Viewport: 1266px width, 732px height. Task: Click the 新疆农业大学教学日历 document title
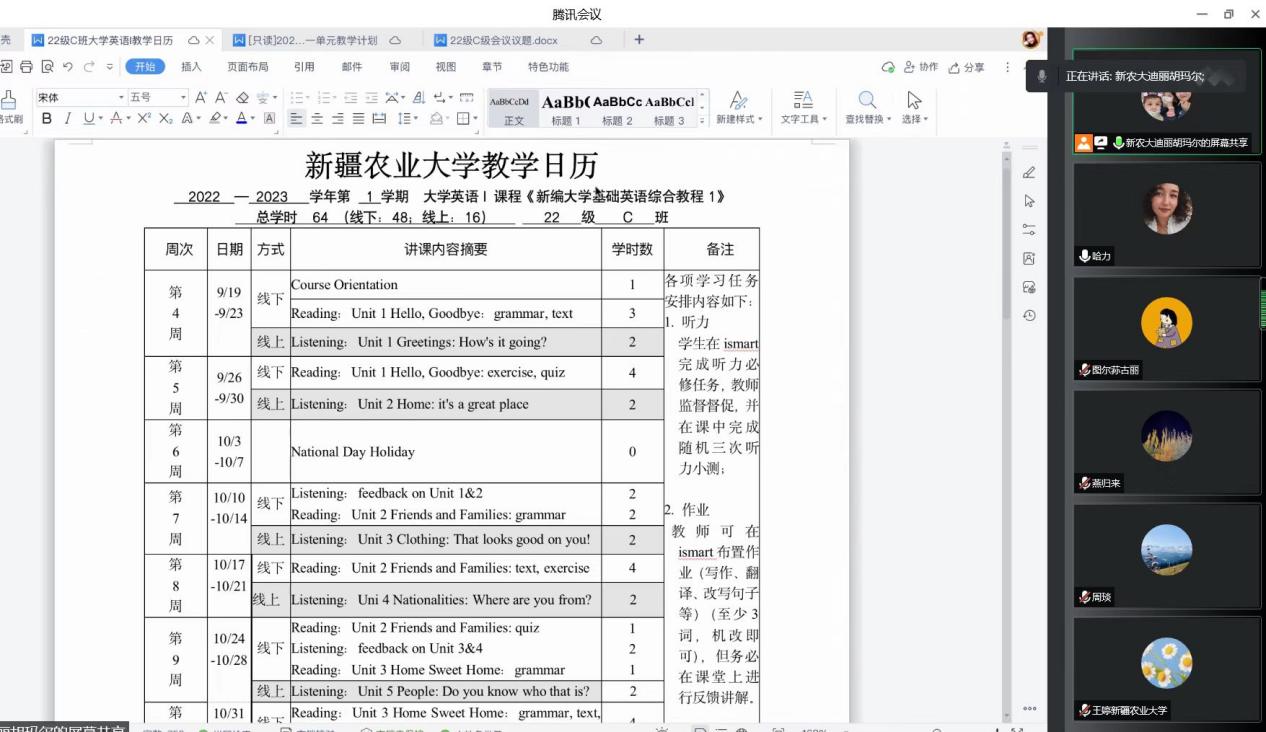[451, 166]
